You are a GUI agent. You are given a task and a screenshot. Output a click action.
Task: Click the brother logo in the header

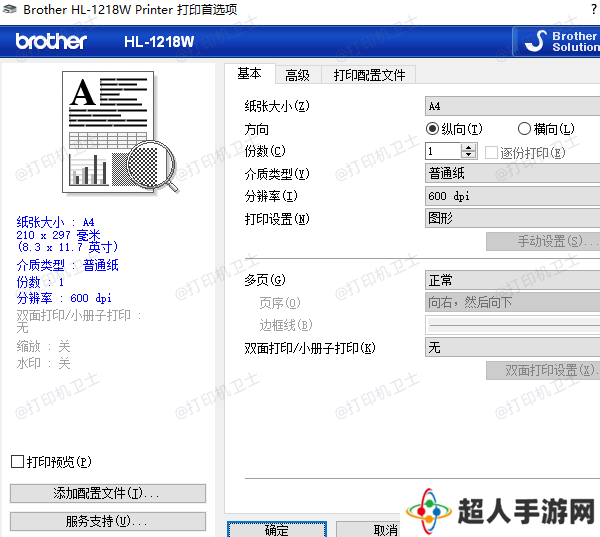[51, 41]
